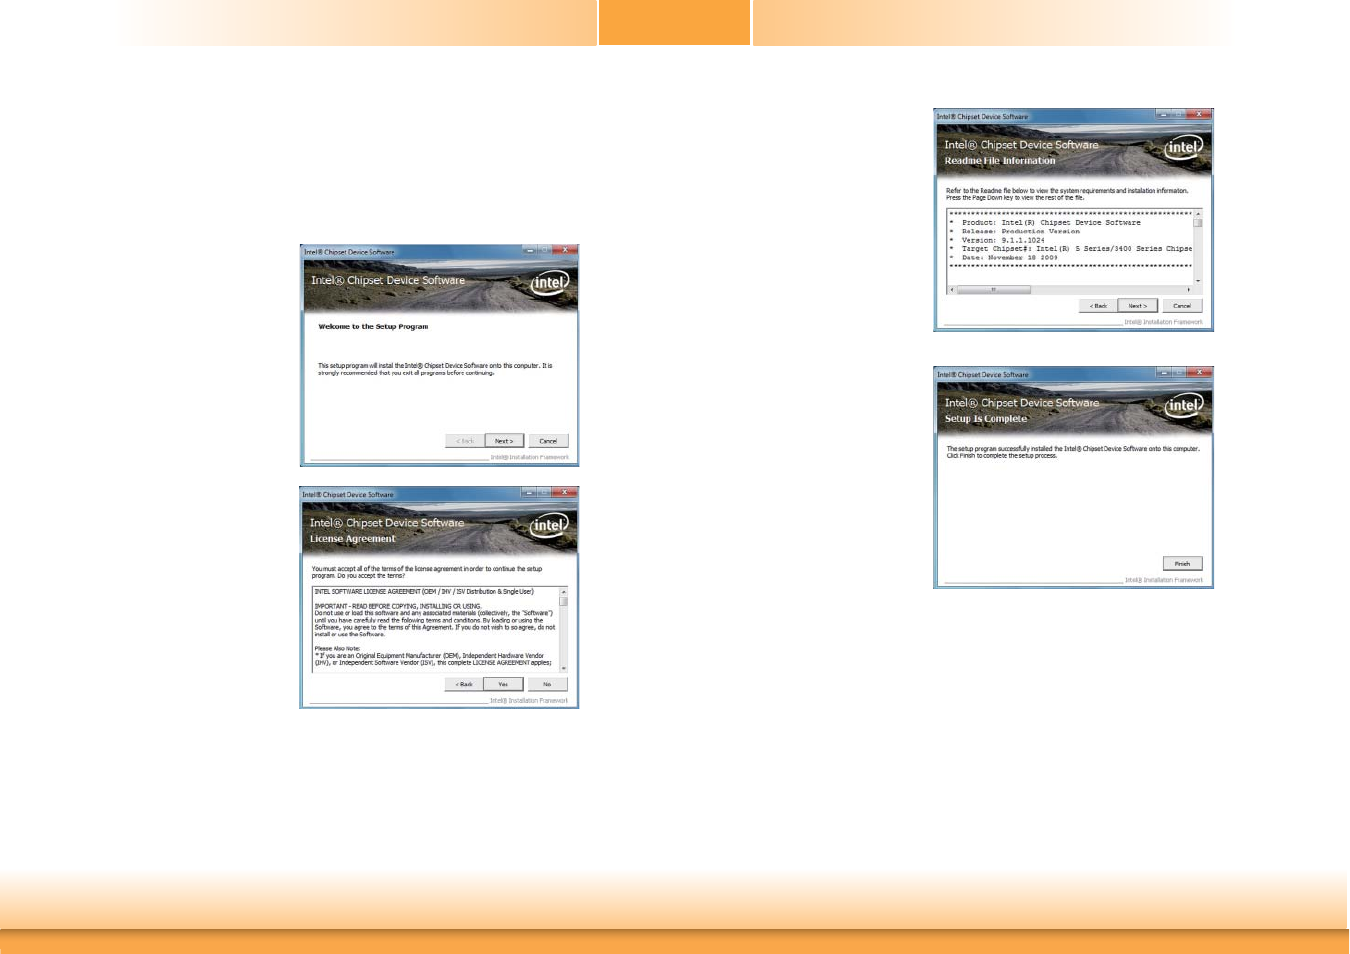This screenshot has height=954, width=1350.
Task: Click 'License Agreement' heading under banner
Action: pyautogui.click(x=353, y=539)
